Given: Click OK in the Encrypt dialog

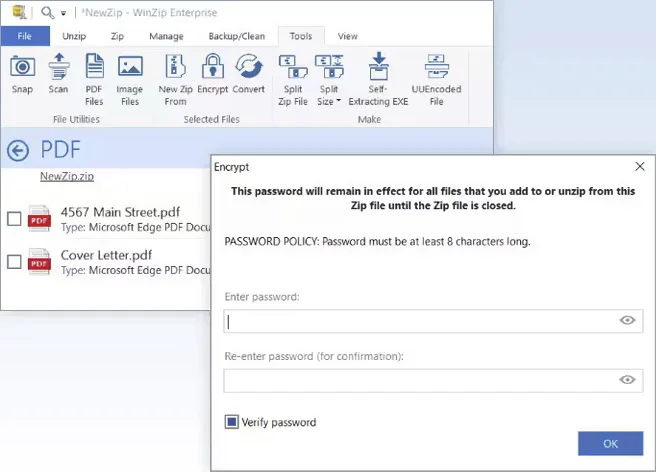Looking at the screenshot, I should click(610, 444).
